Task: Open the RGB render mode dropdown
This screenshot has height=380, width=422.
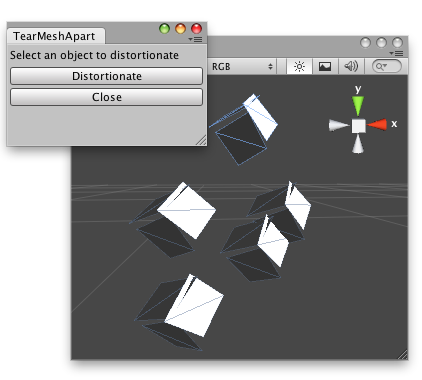Action: [x=242, y=67]
